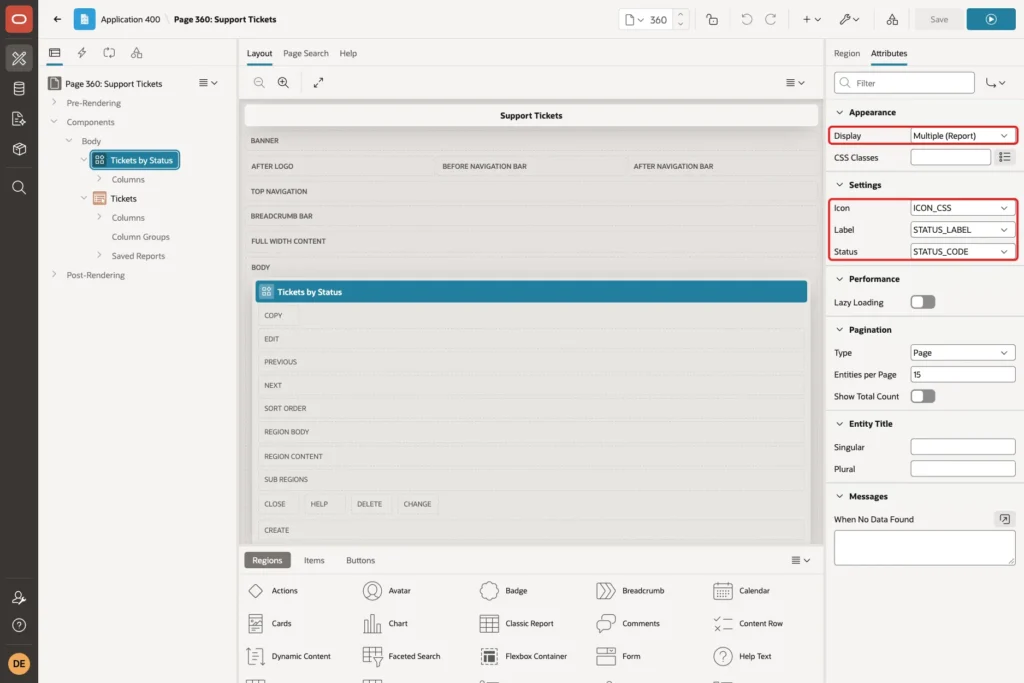Click the property Filter search field
Screen dimensions: 1024x683
pyautogui.click(x=904, y=83)
